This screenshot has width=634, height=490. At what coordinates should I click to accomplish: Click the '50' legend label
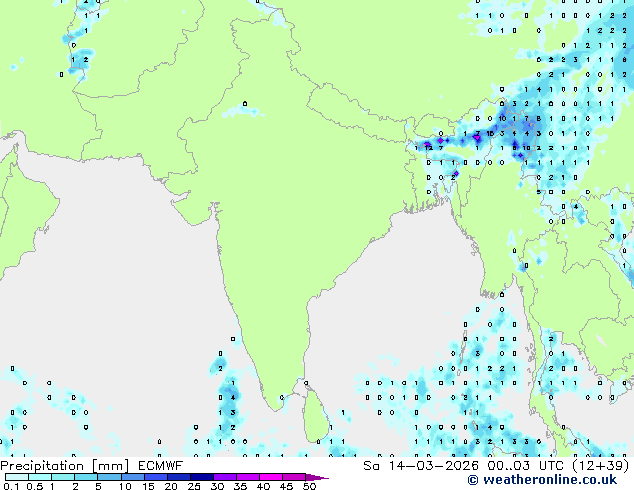pos(309,486)
